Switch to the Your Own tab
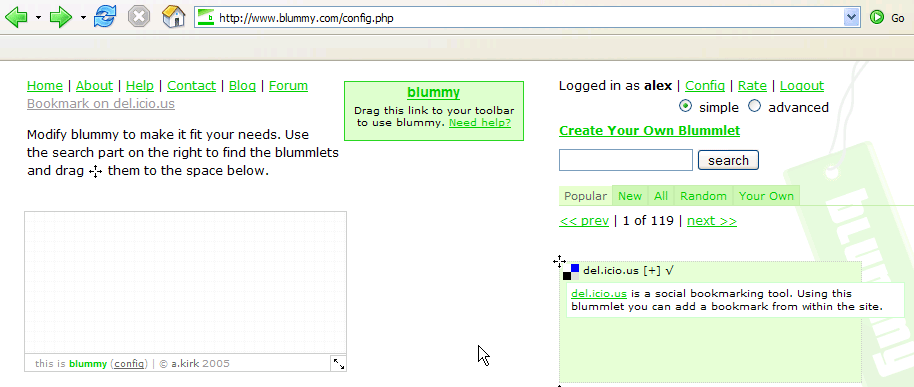914x387 pixels. tap(767, 196)
